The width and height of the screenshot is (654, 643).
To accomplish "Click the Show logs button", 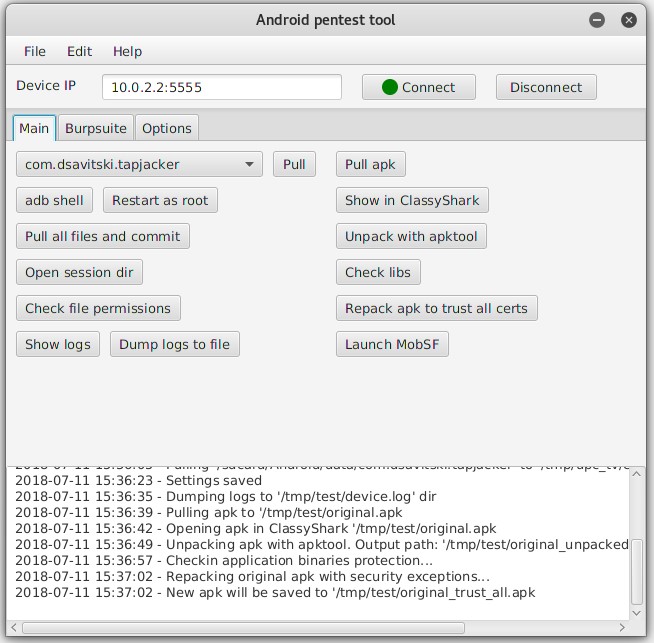I will coord(58,344).
